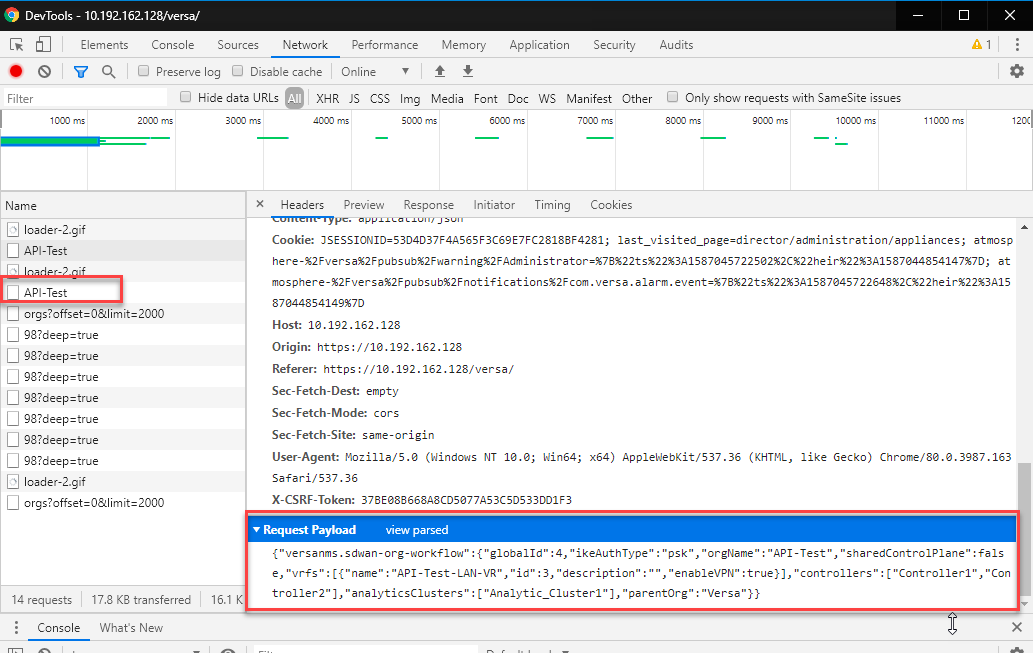Open the Memory panel
Viewport: 1033px width, 653px height.
point(464,45)
